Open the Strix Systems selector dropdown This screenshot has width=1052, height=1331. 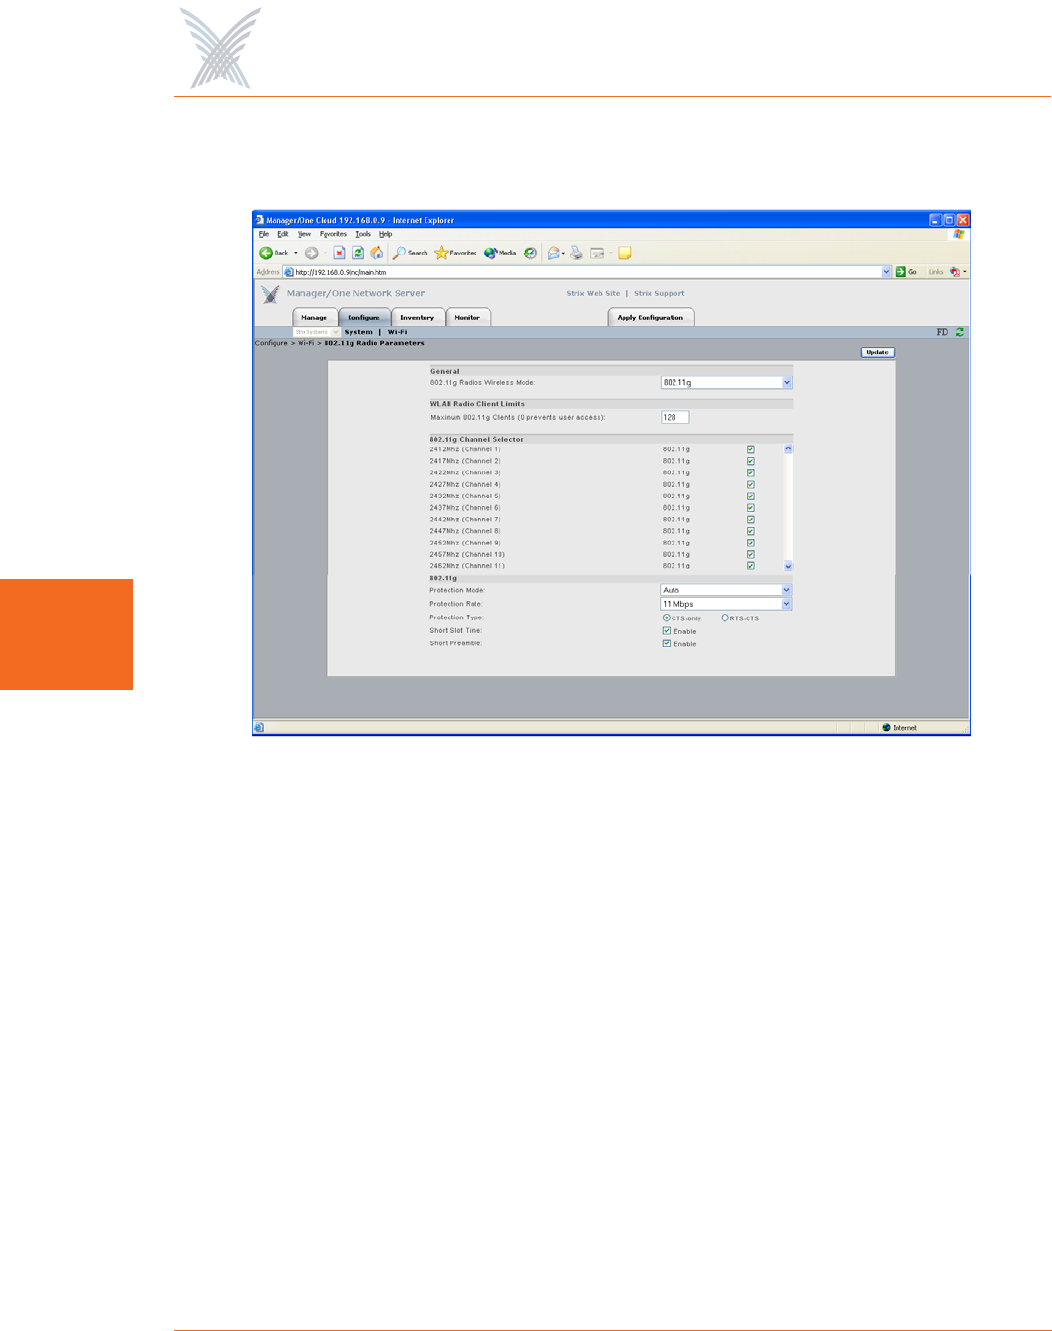click(317, 332)
